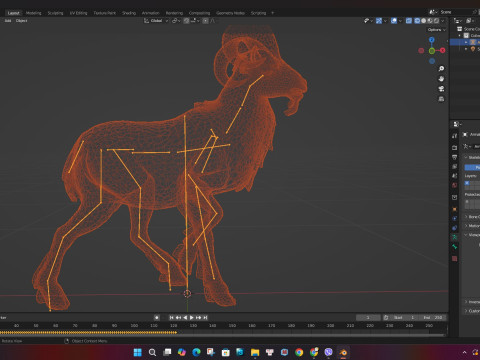Click the viewport zoom magnifier icon

pos(441,69)
